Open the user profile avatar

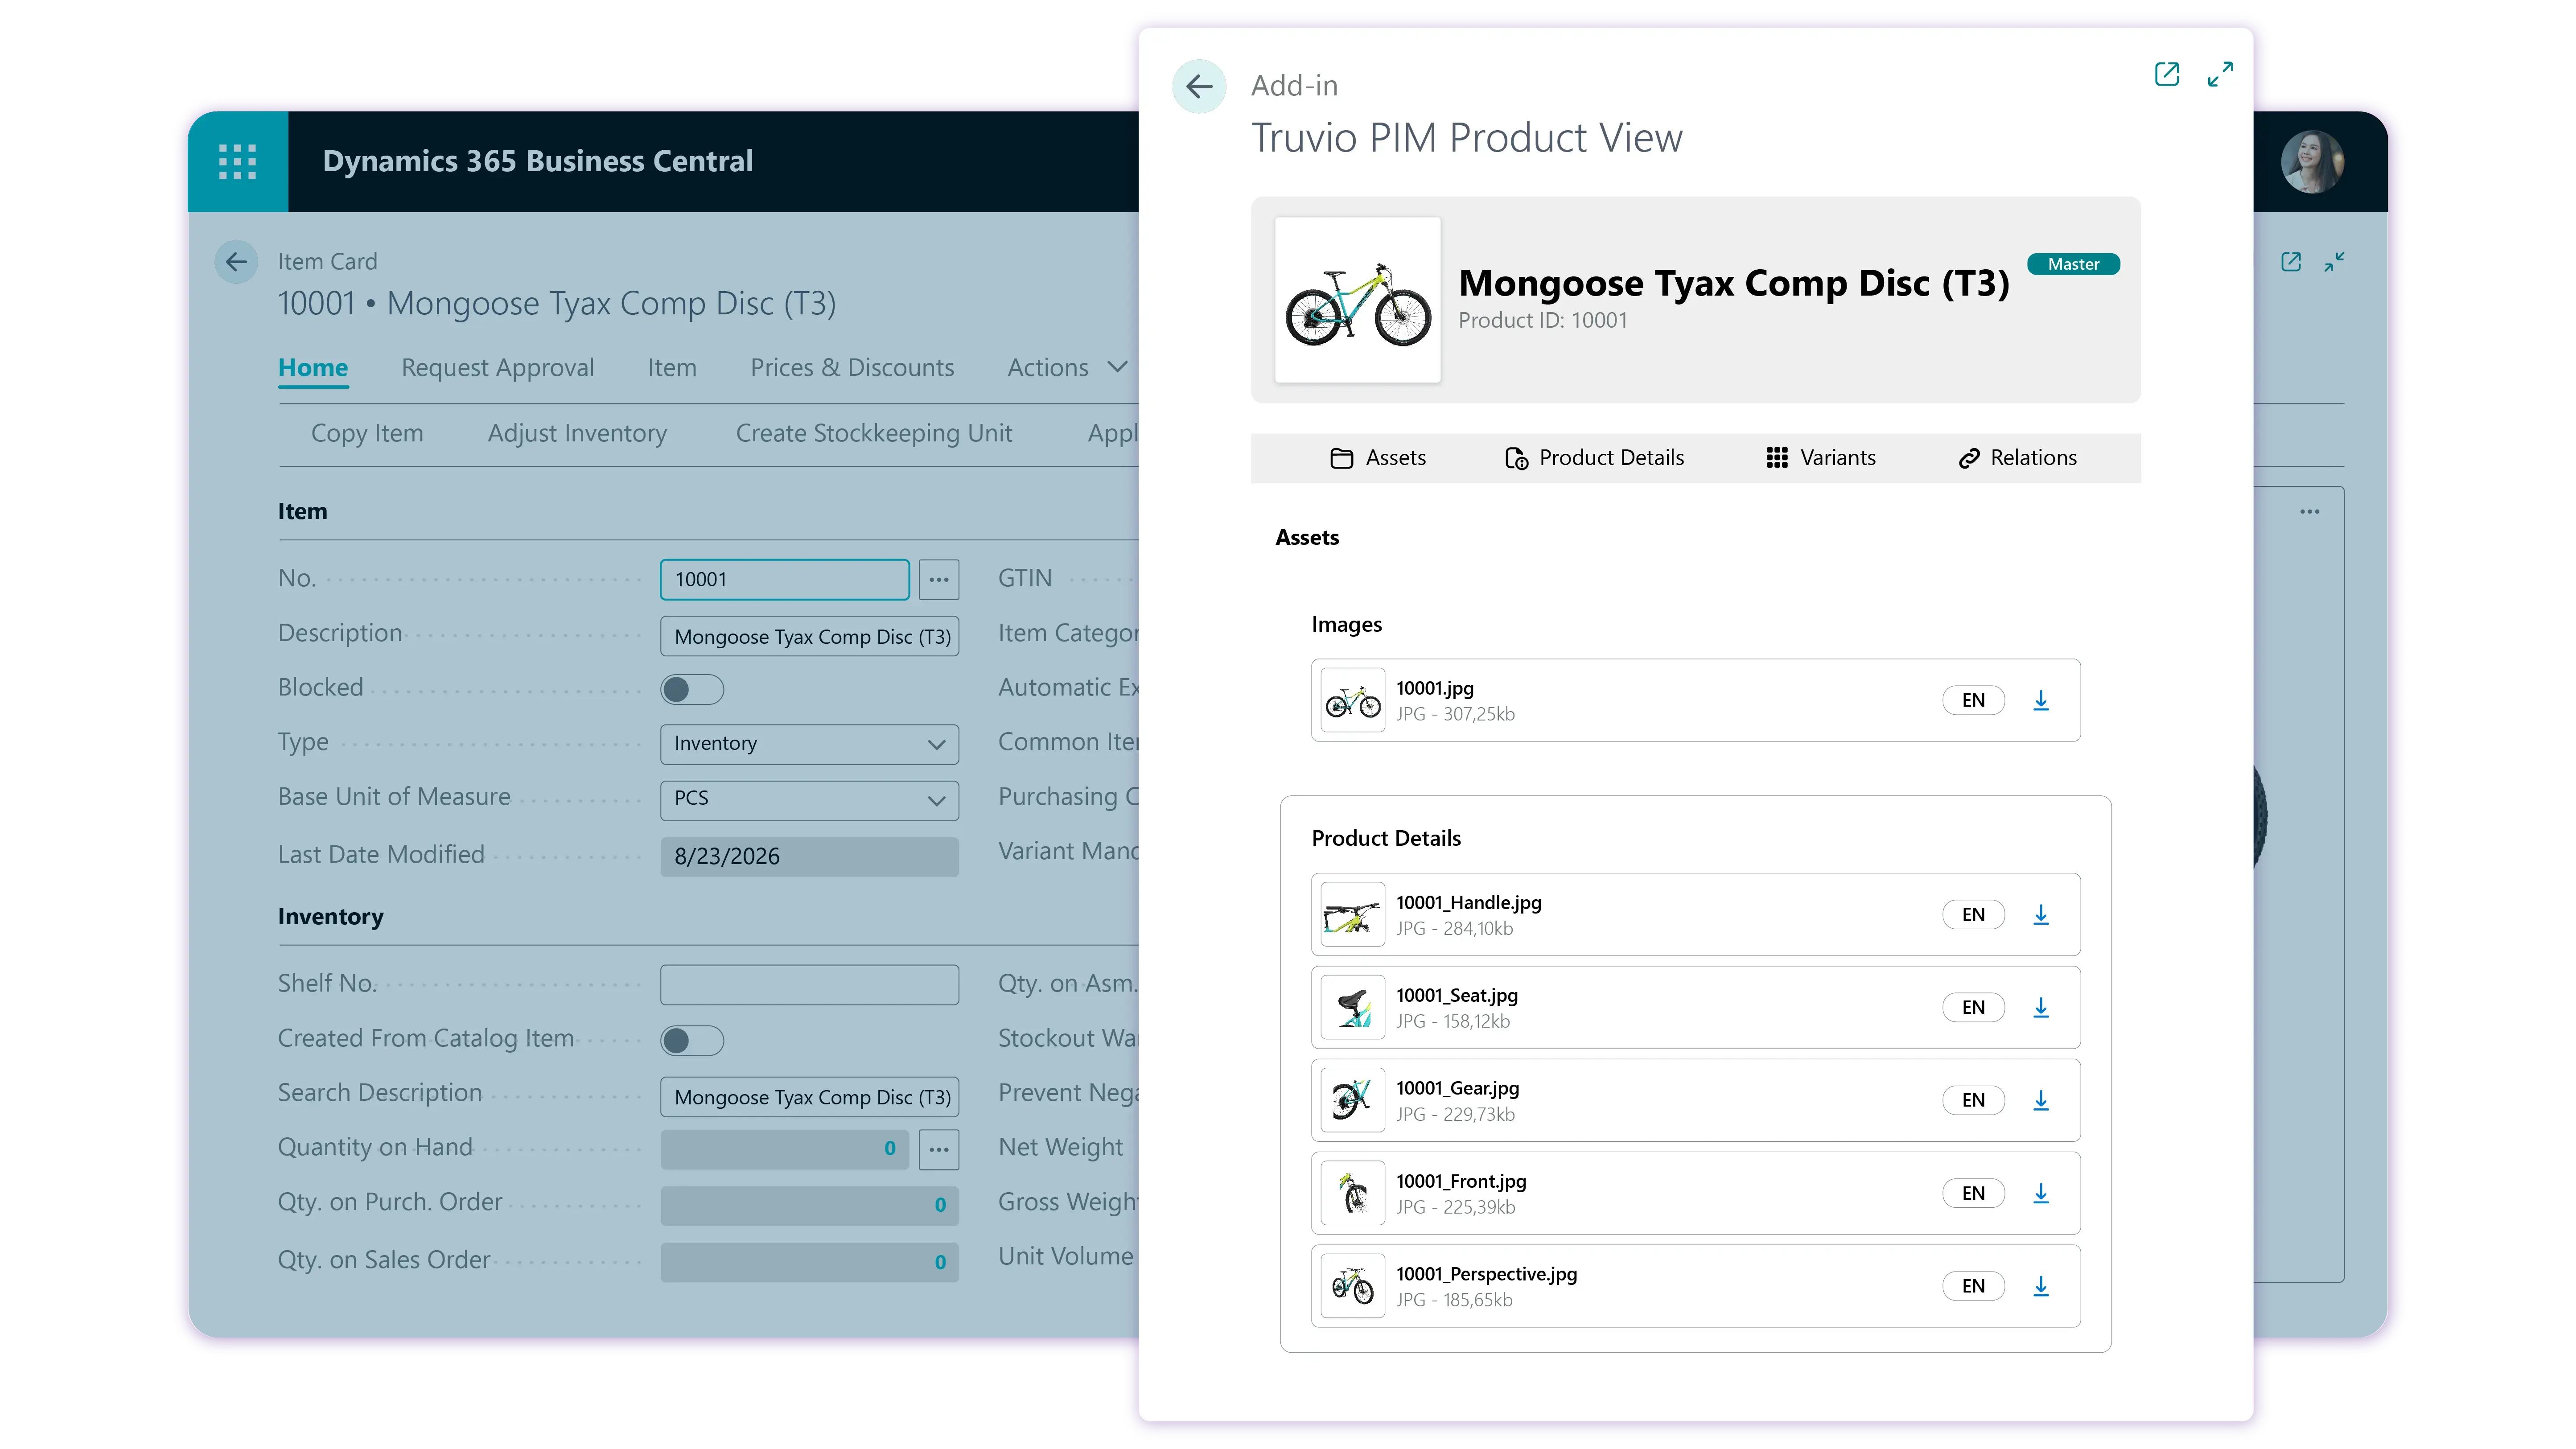tap(2312, 162)
